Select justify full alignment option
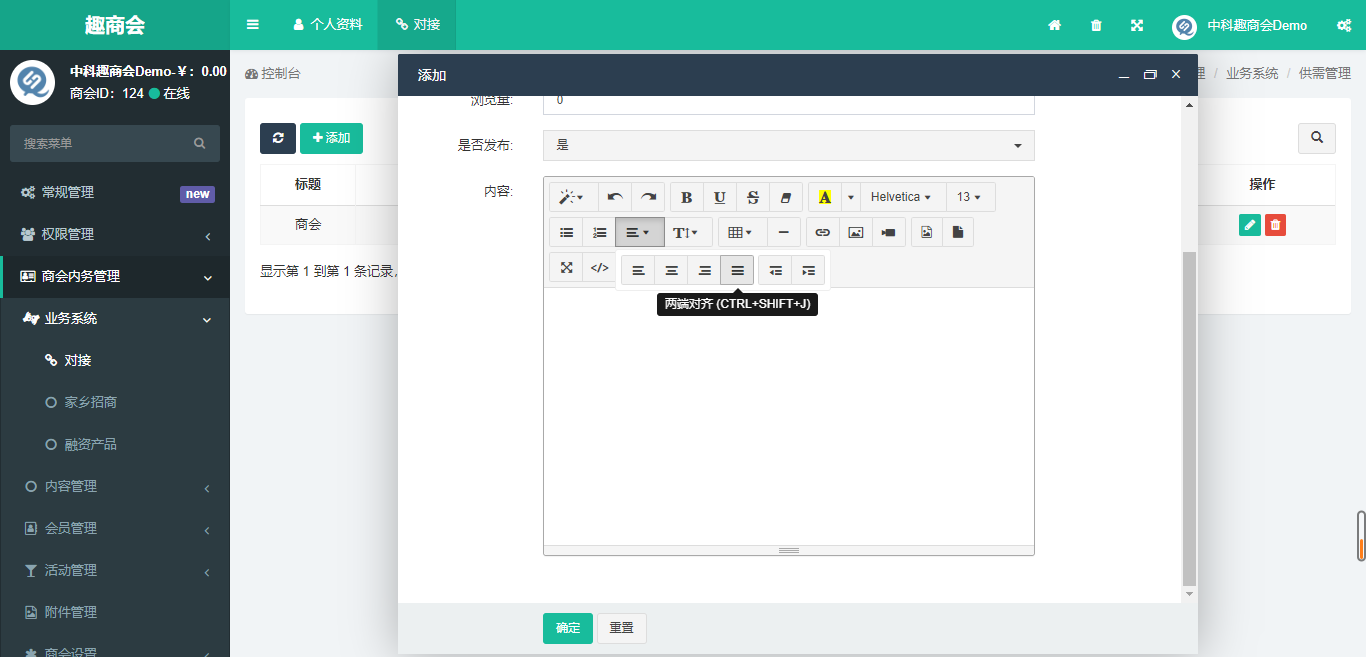The image size is (1366, 657). click(x=737, y=270)
